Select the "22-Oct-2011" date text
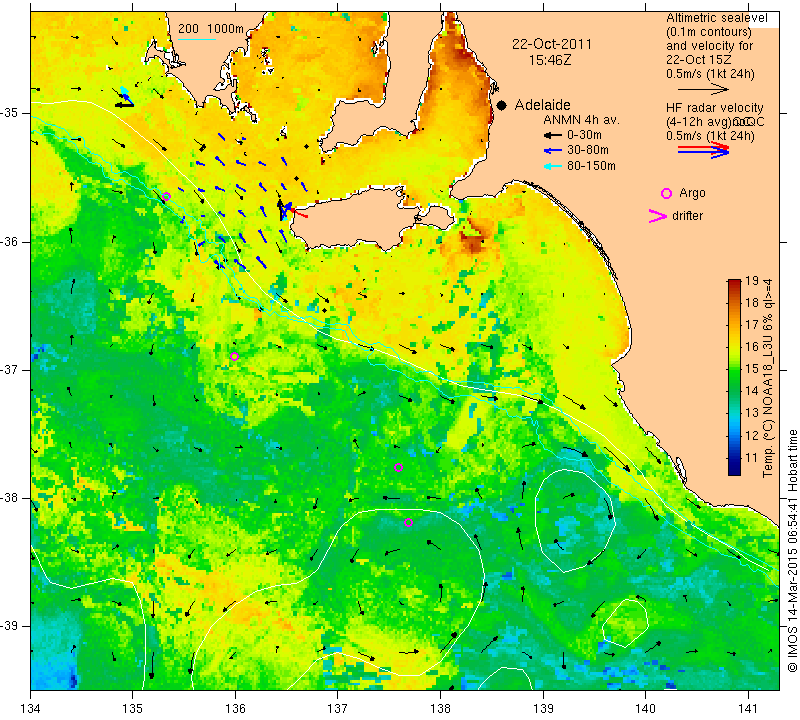The height and width of the screenshot is (720, 800). coord(552,44)
